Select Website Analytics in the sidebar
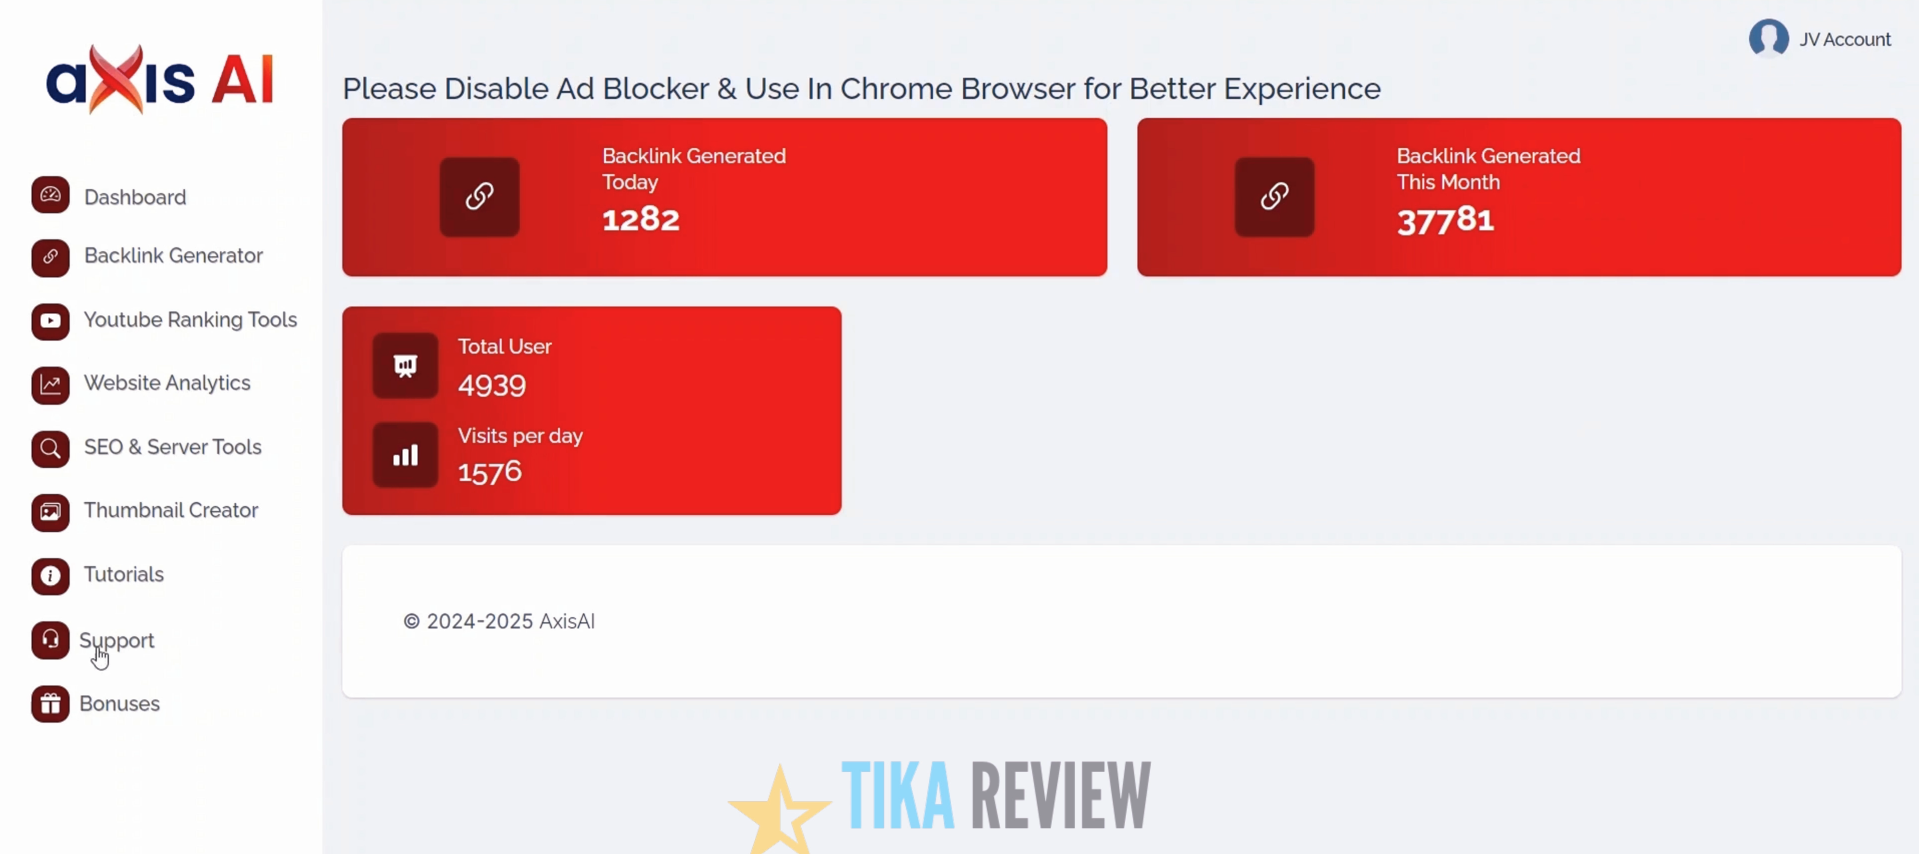Image resolution: width=1920 pixels, height=854 pixels. 167,383
